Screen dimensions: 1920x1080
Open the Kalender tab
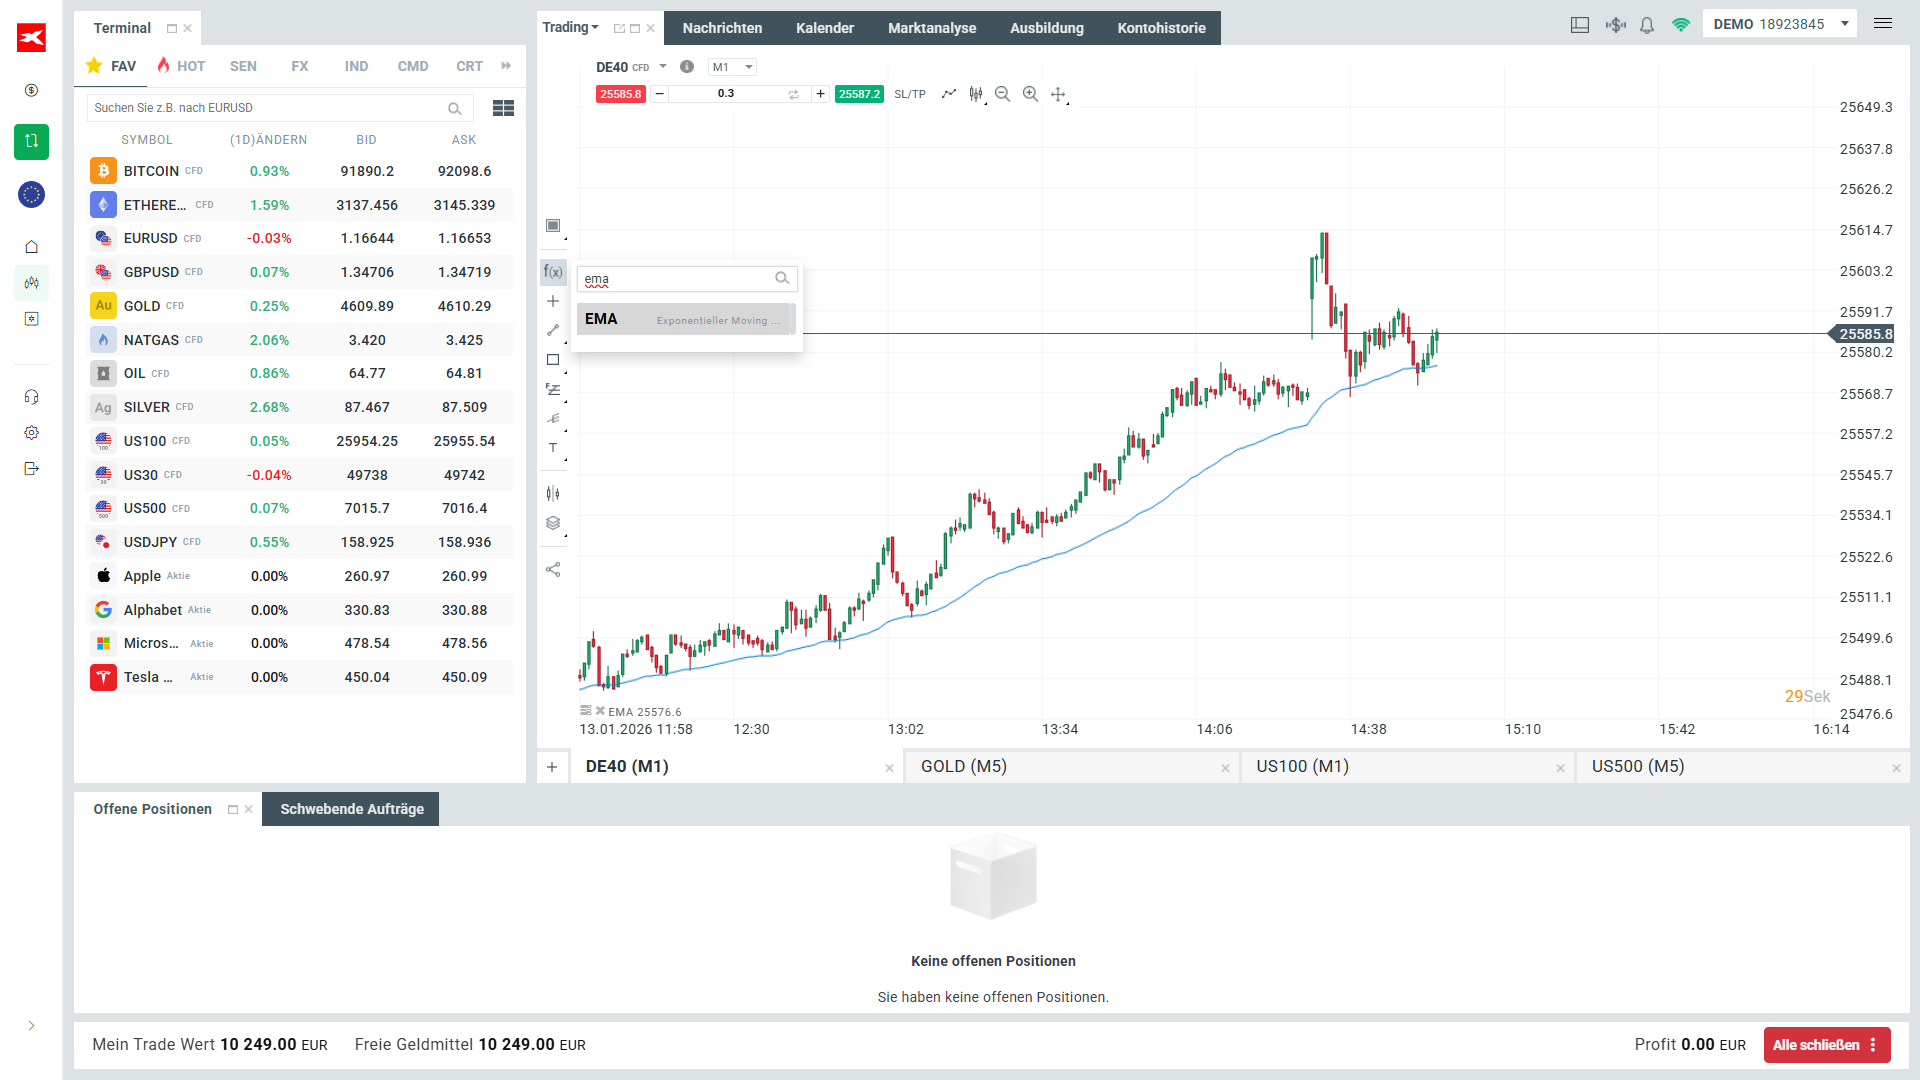tap(825, 28)
